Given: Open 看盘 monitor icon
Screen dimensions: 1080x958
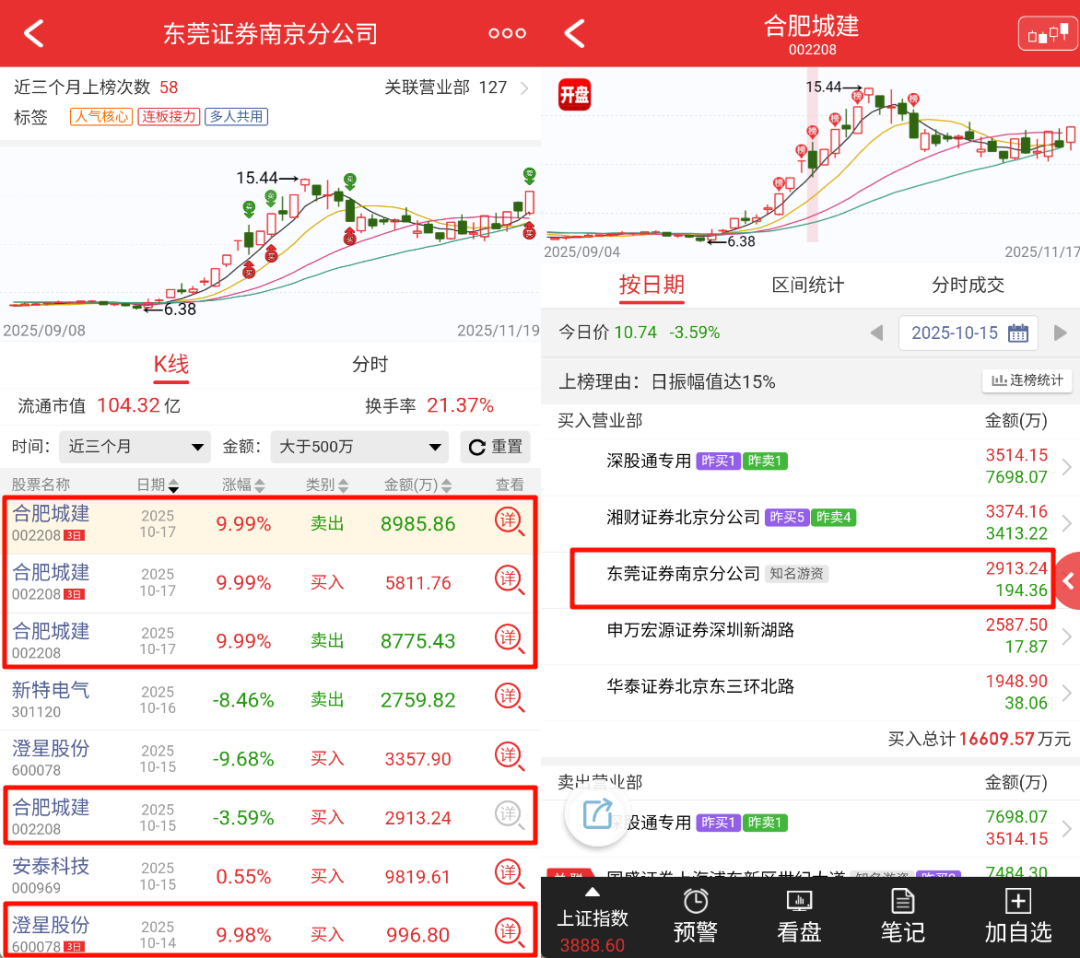Looking at the screenshot, I should click(x=799, y=901).
